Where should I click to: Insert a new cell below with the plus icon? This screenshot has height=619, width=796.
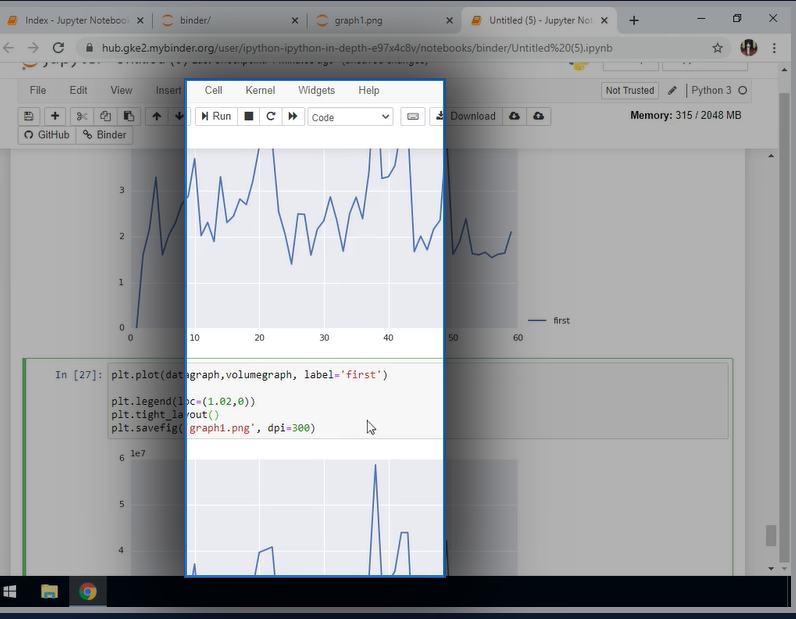pyautogui.click(x=55, y=116)
